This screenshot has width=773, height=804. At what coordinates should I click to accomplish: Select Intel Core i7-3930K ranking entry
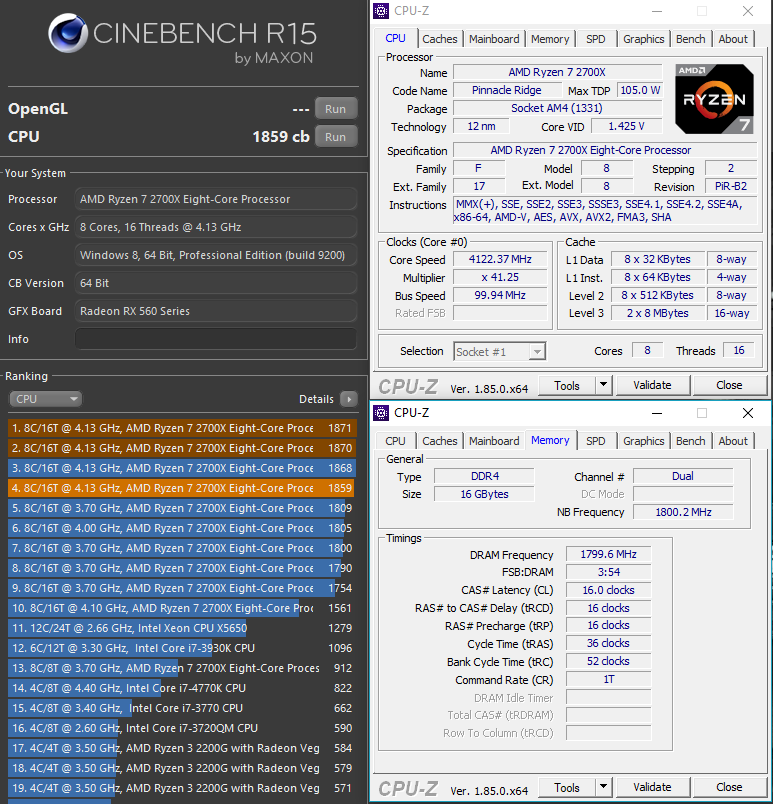[182, 648]
